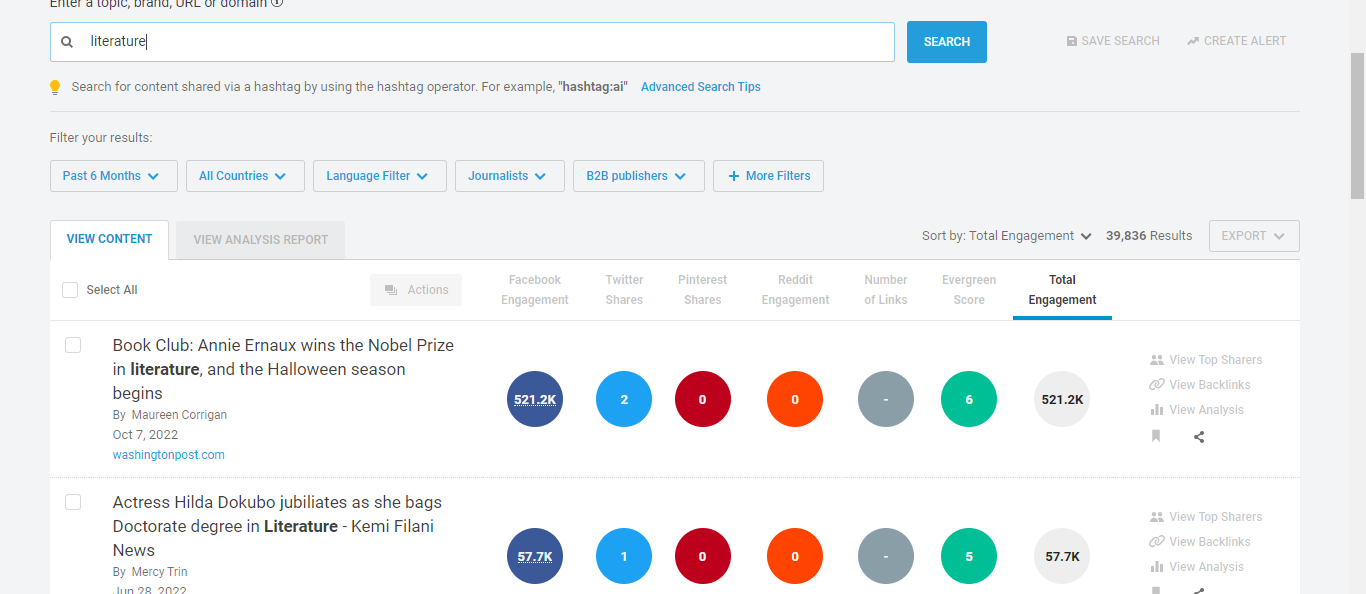Viewport: 1366px width, 594px height.
Task: Check the Nobel Prize article checkbox
Action: [72, 344]
